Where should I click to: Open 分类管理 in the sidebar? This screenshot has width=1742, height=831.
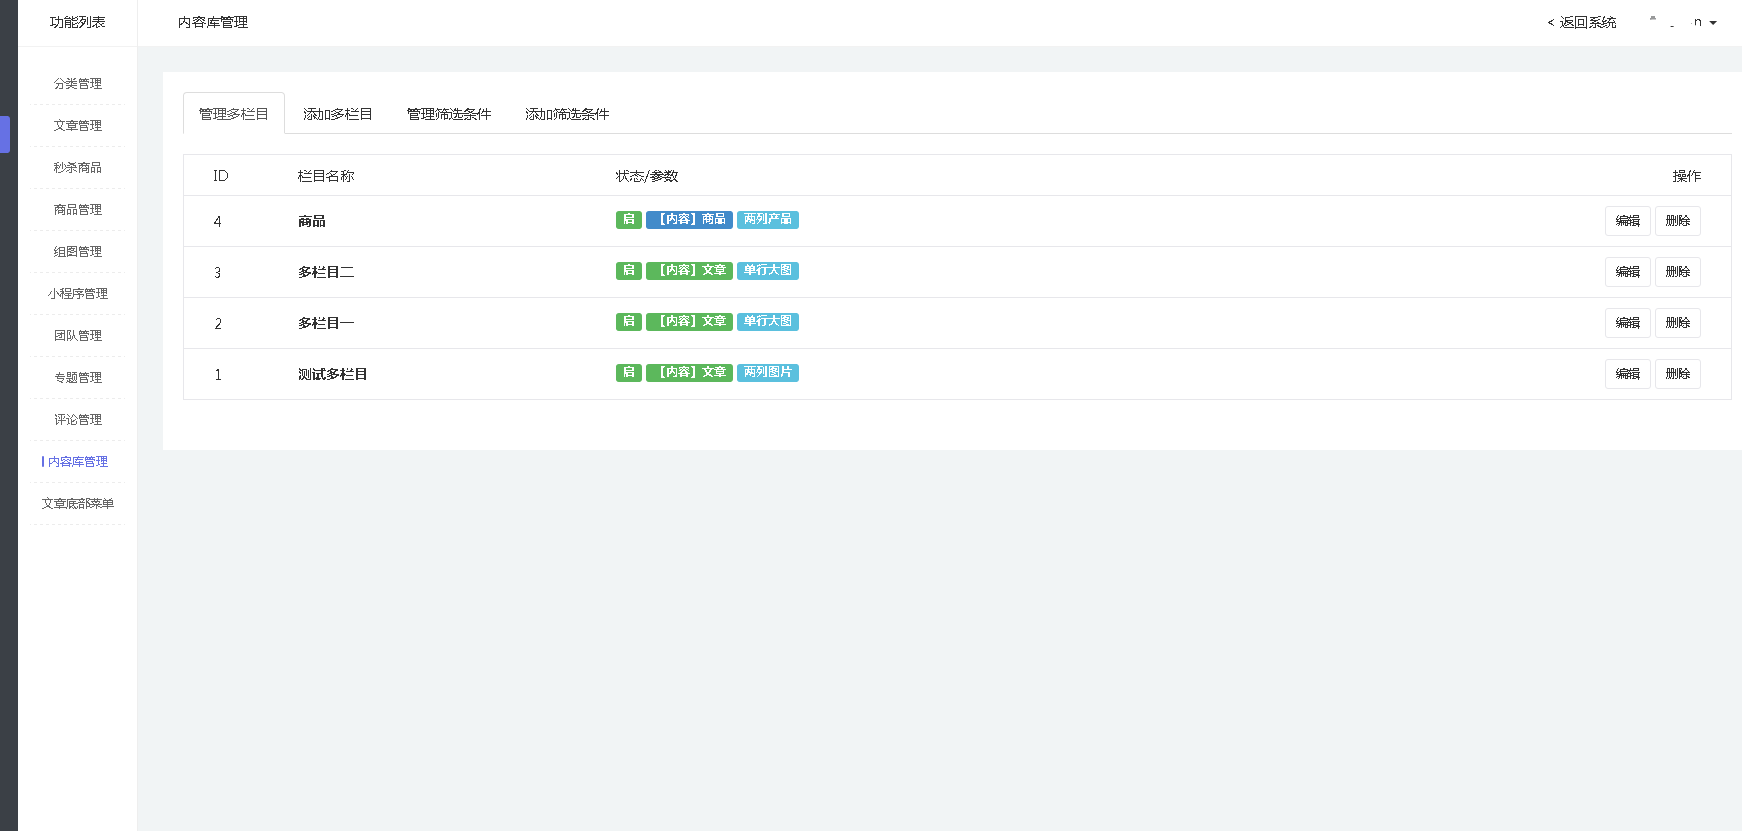pos(78,84)
